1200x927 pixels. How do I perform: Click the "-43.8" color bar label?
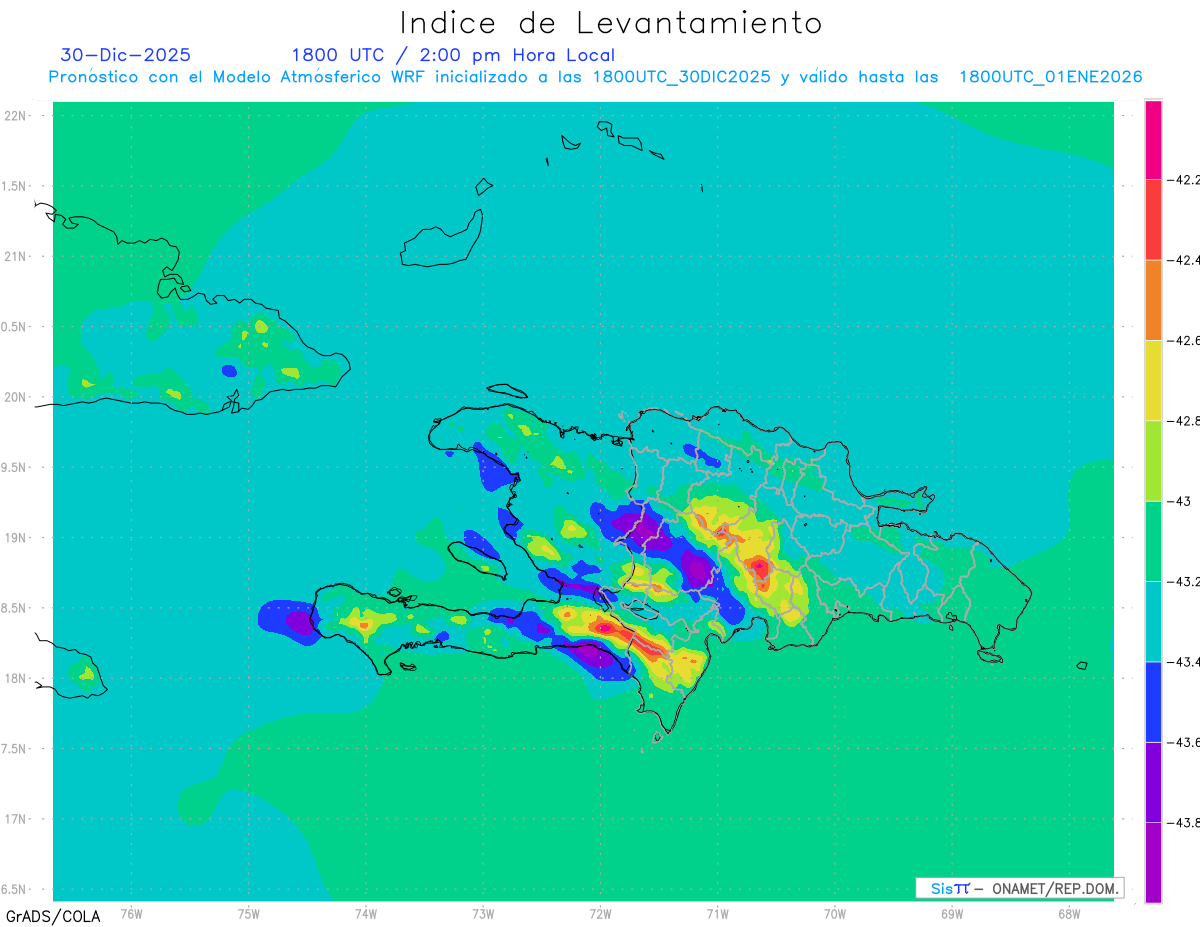point(1183,823)
